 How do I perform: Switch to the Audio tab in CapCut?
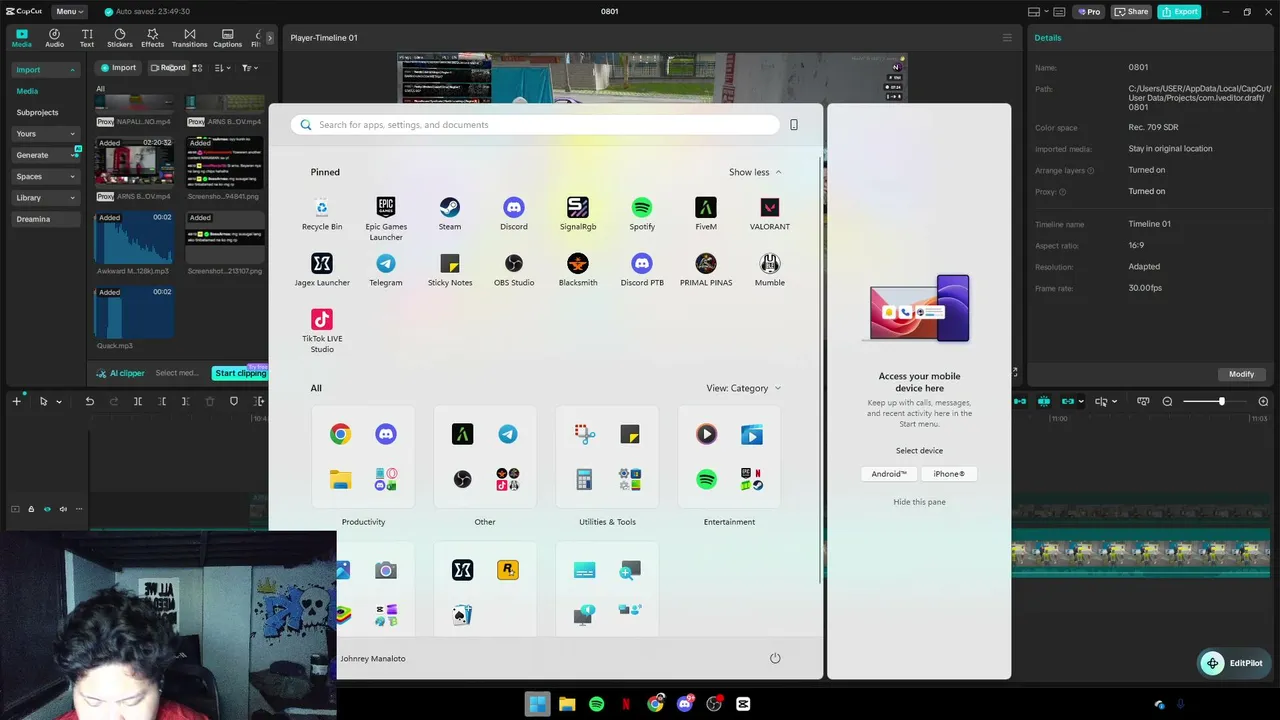tap(54, 38)
